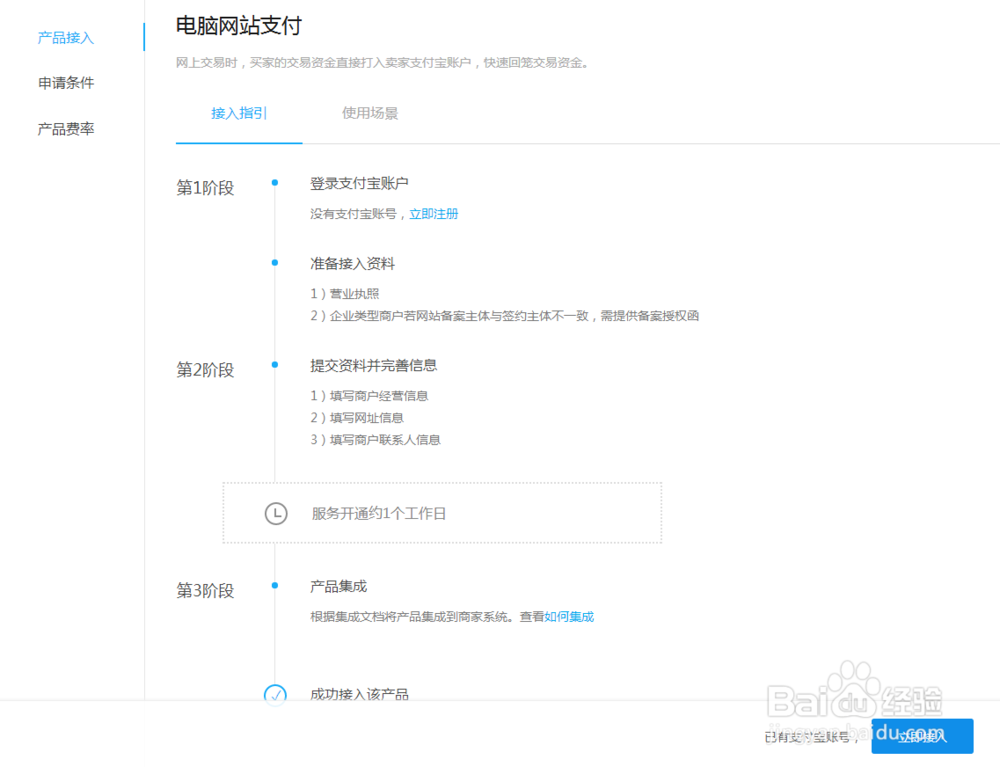Open the 产品费率 sidebar entry

tap(65, 128)
